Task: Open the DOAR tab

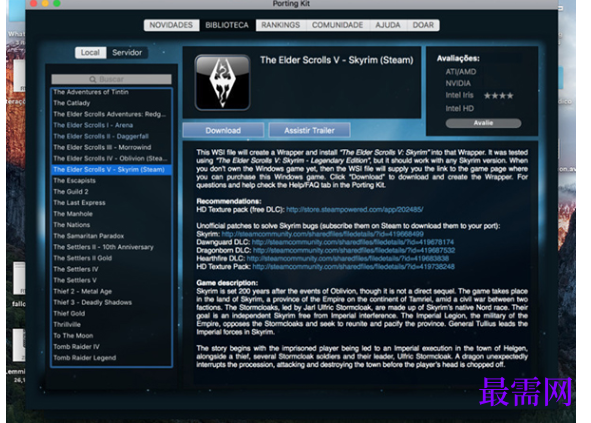Action: click(423, 25)
